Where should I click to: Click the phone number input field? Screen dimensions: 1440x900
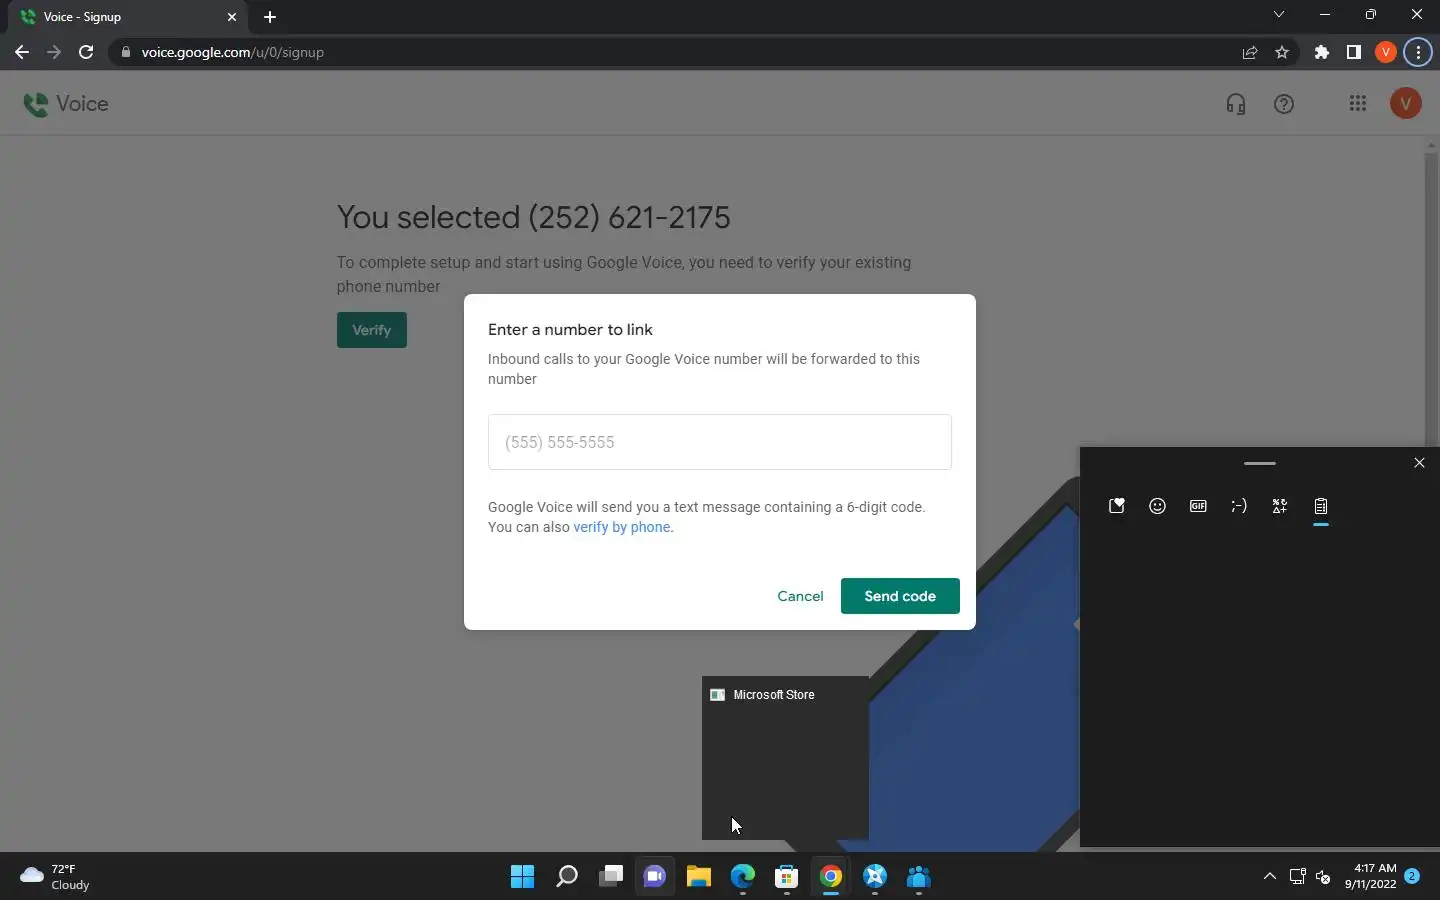click(x=720, y=442)
